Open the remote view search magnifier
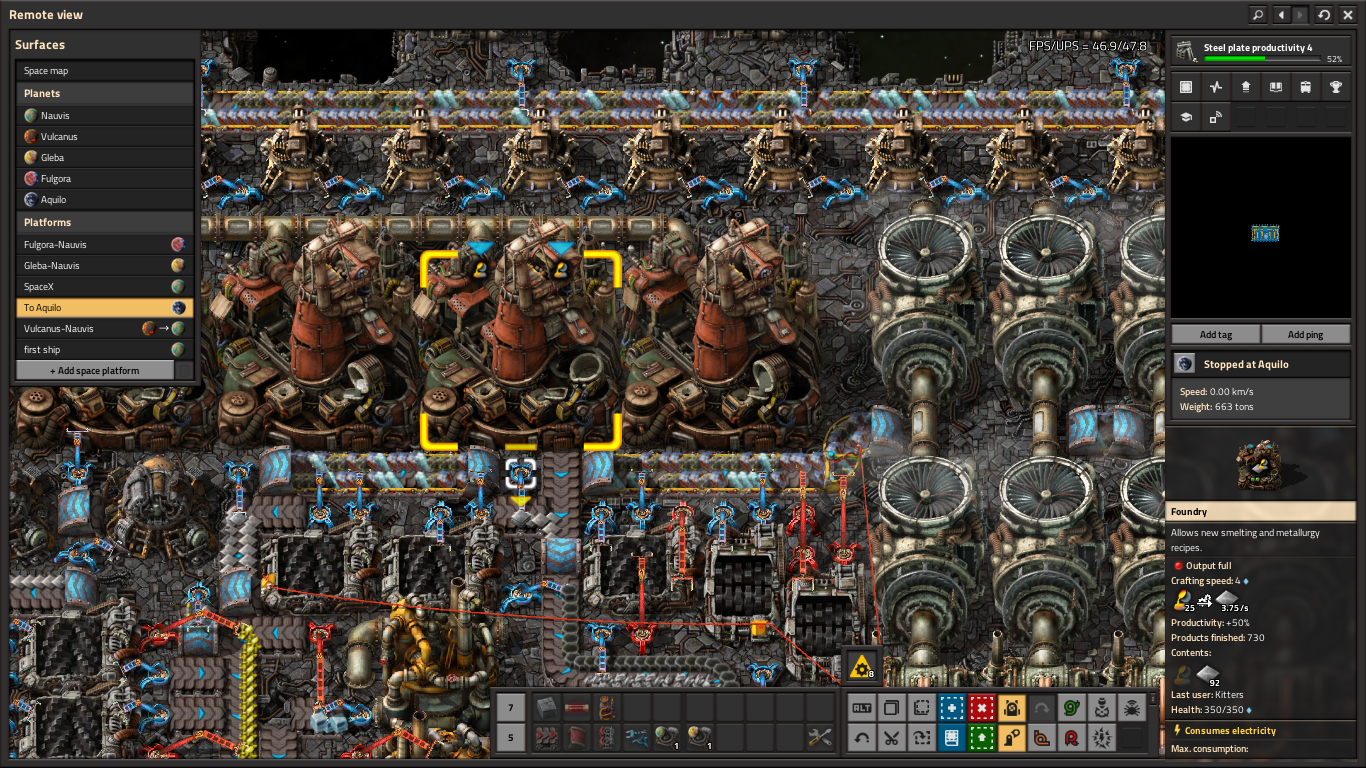The width and height of the screenshot is (1366, 768). pos(1257,15)
